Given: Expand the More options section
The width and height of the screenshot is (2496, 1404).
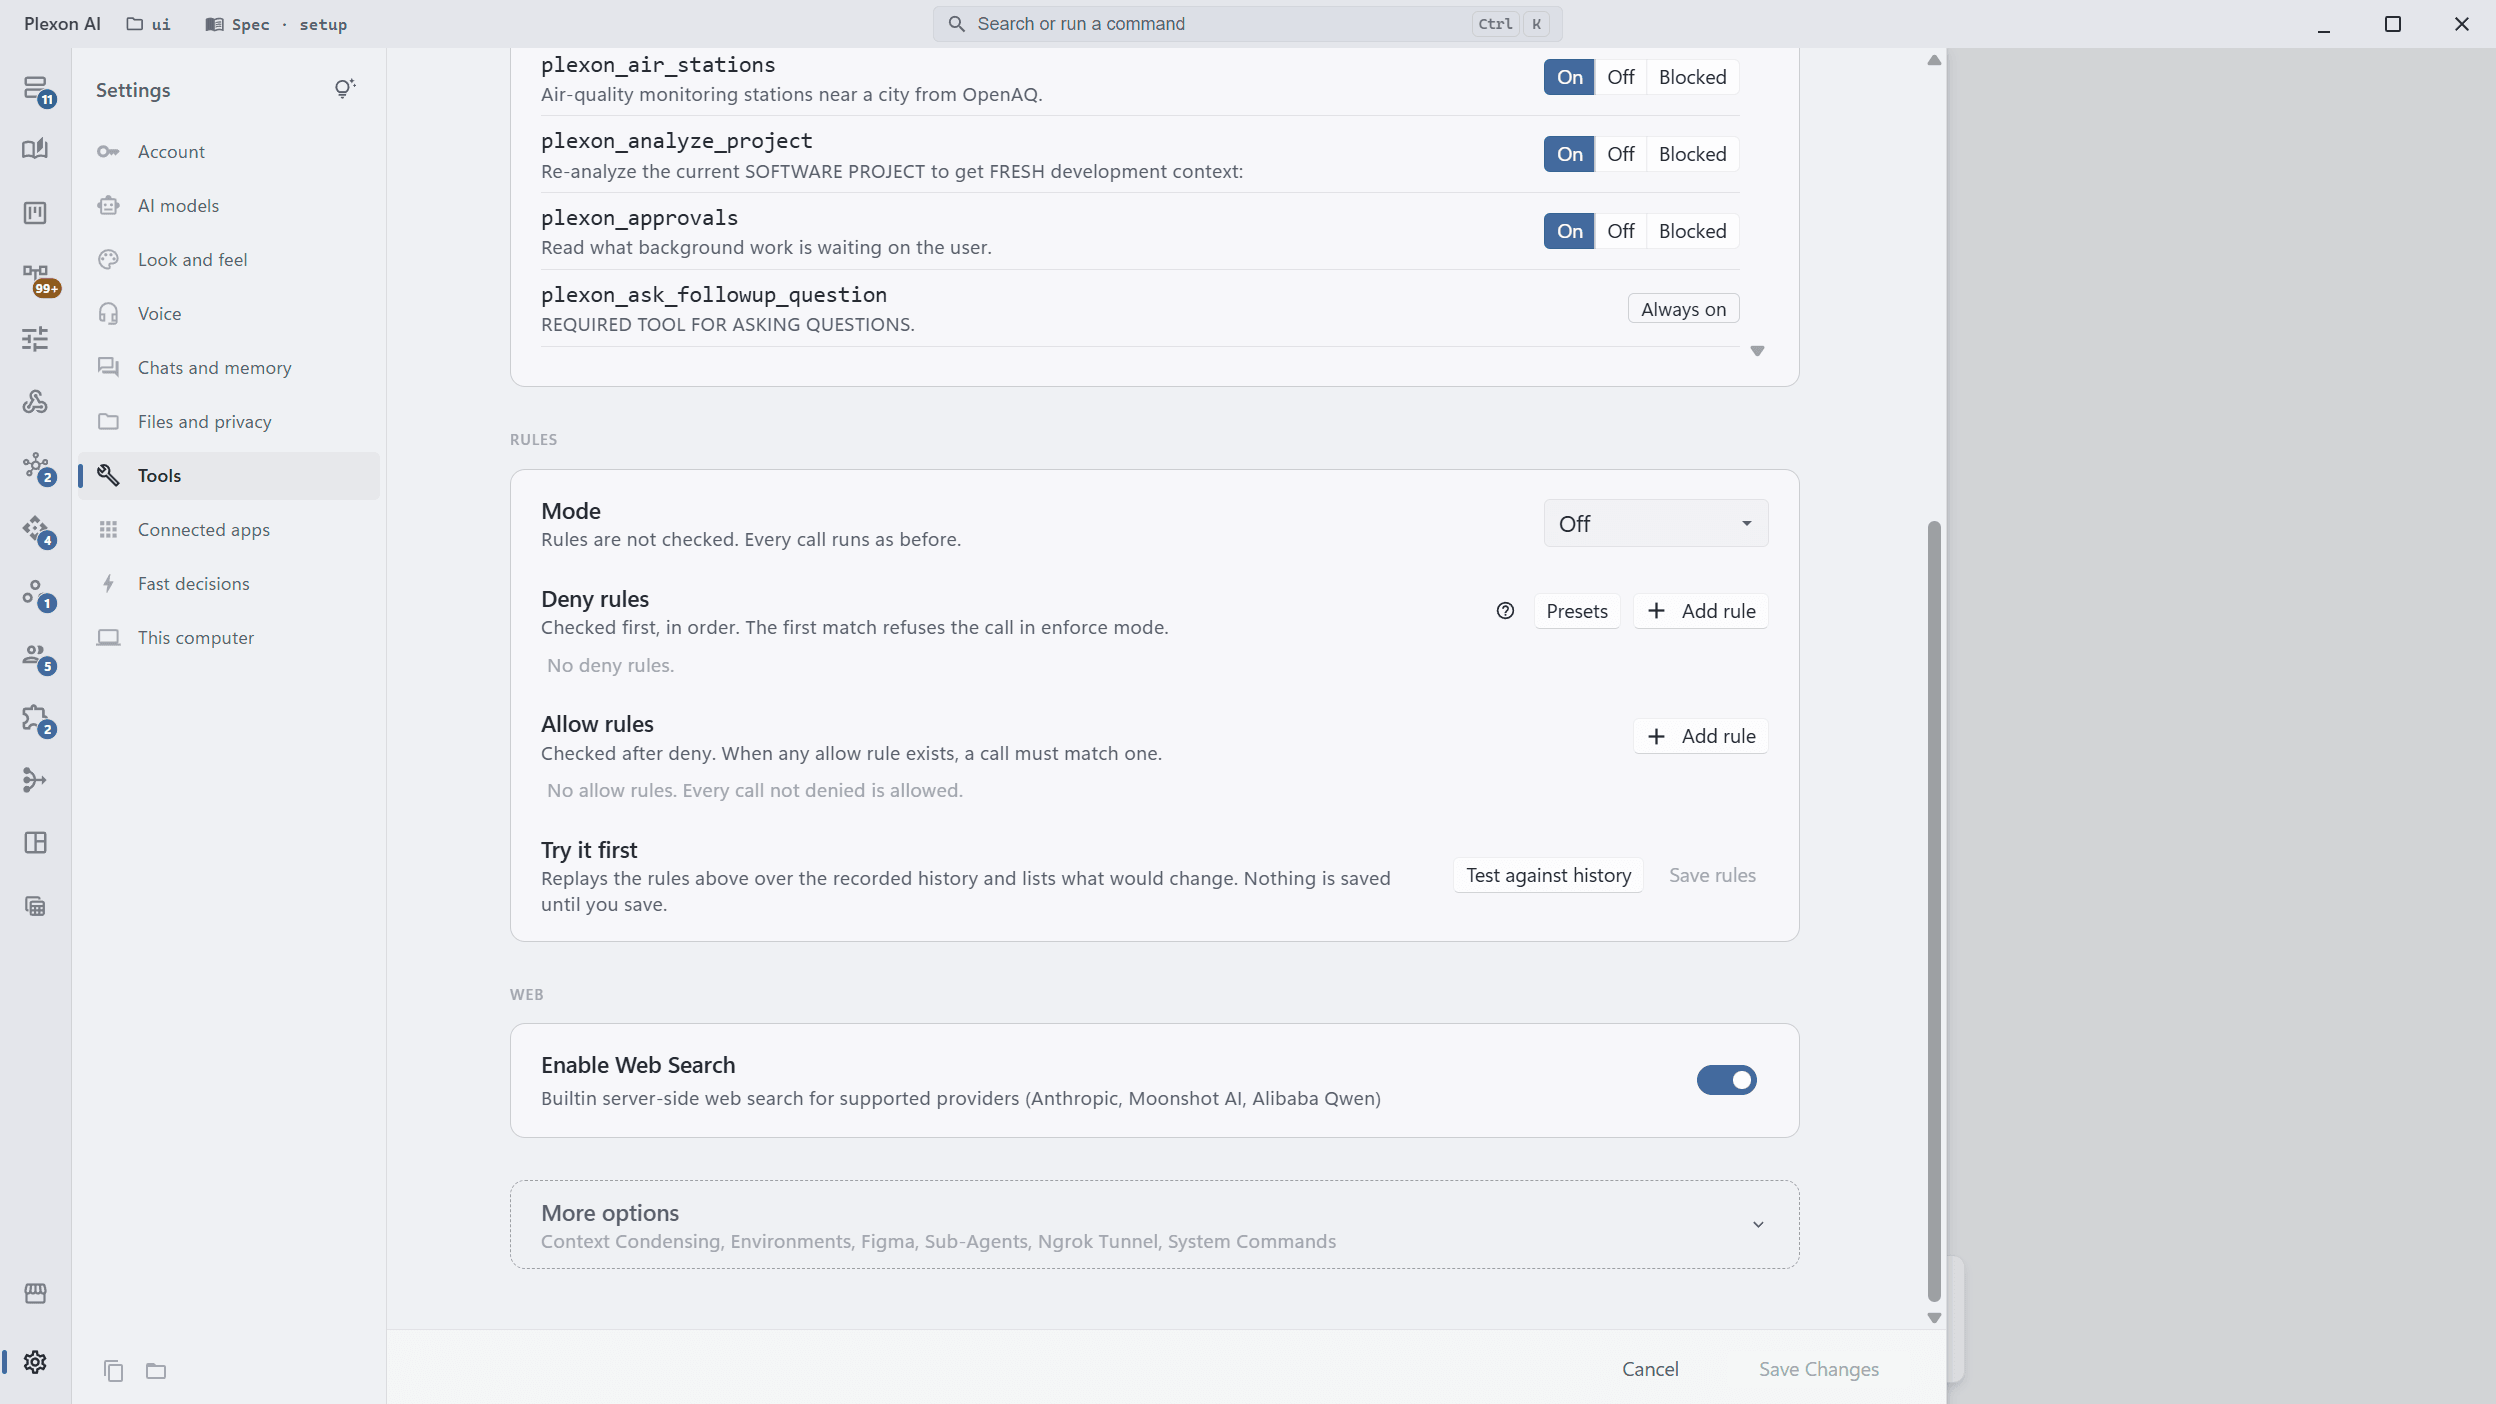Looking at the screenshot, I should point(1154,1225).
